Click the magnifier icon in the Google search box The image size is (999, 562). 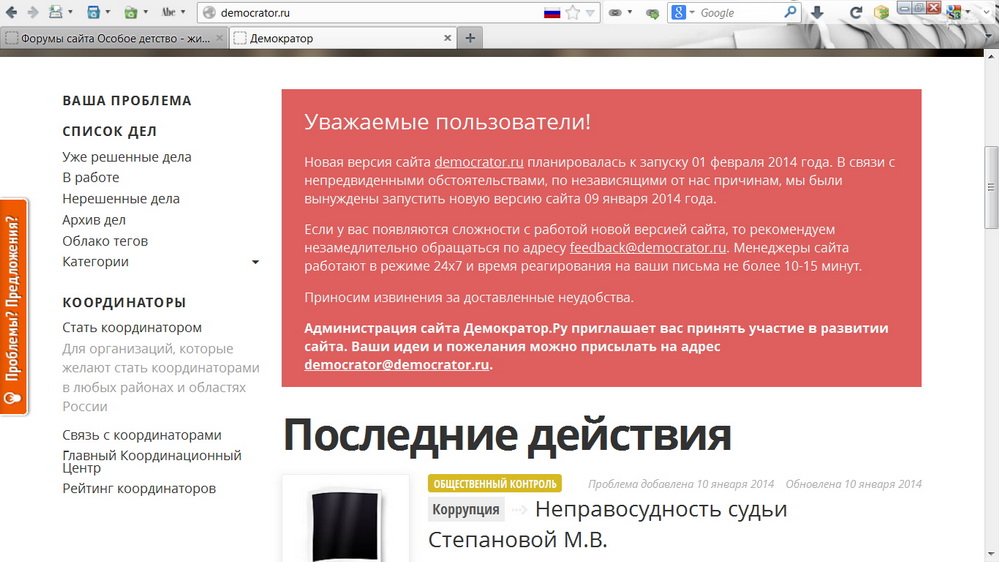click(x=790, y=13)
